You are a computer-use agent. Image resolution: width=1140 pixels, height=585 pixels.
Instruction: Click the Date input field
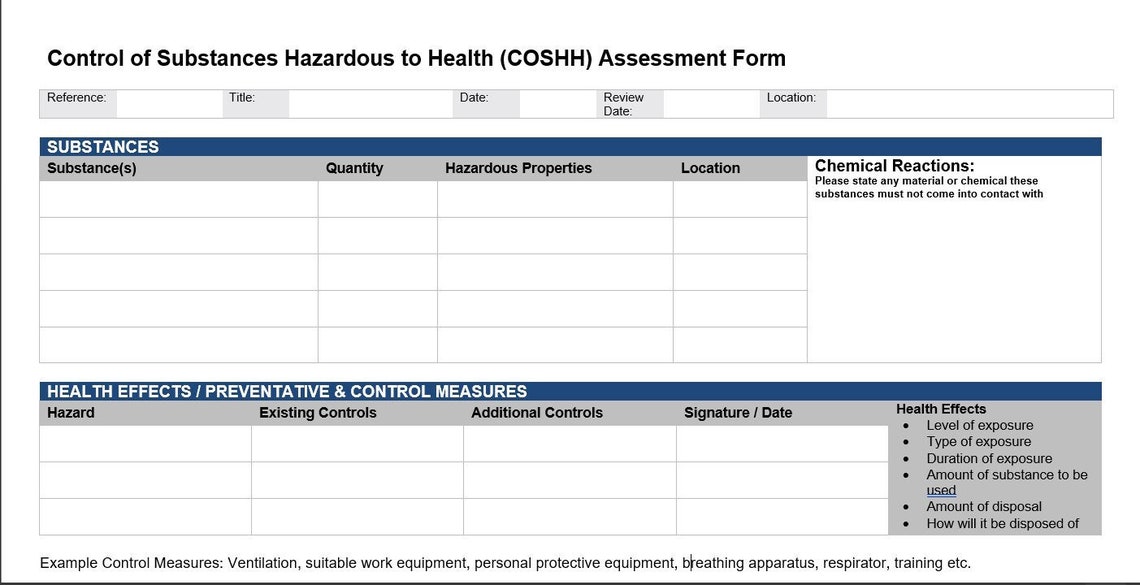tap(555, 102)
